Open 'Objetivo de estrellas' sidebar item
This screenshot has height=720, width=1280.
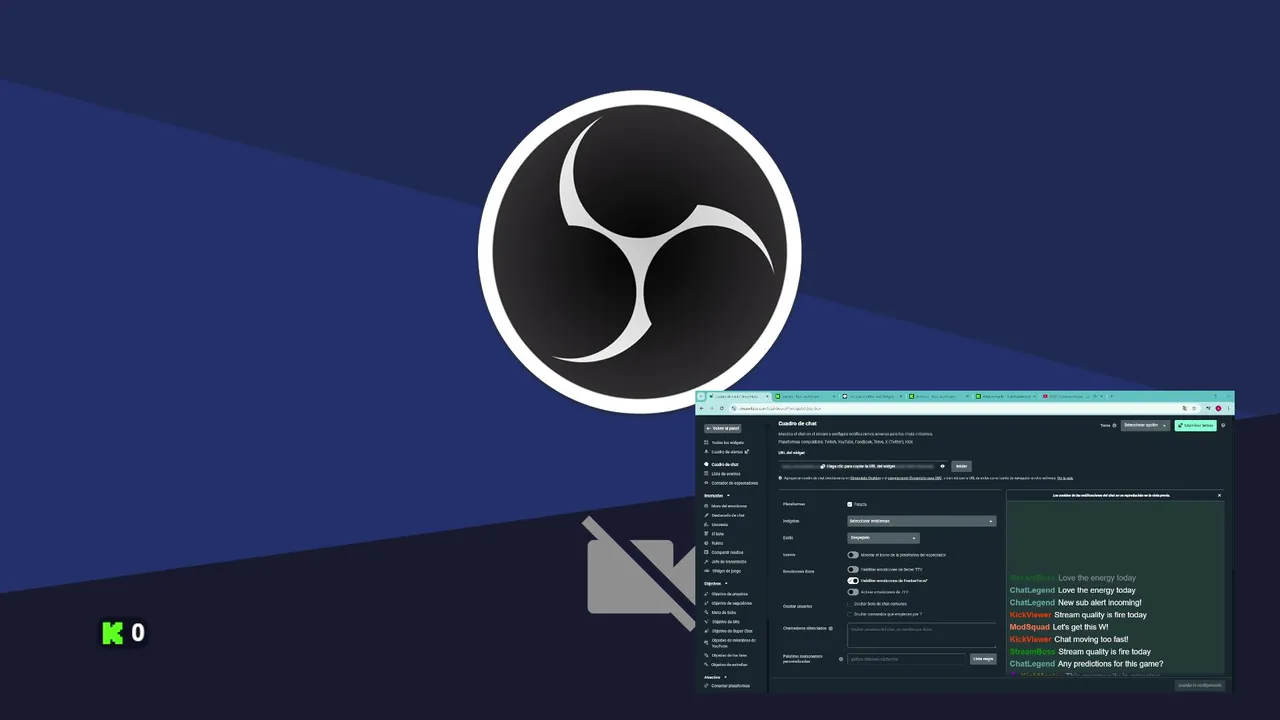[726, 665]
